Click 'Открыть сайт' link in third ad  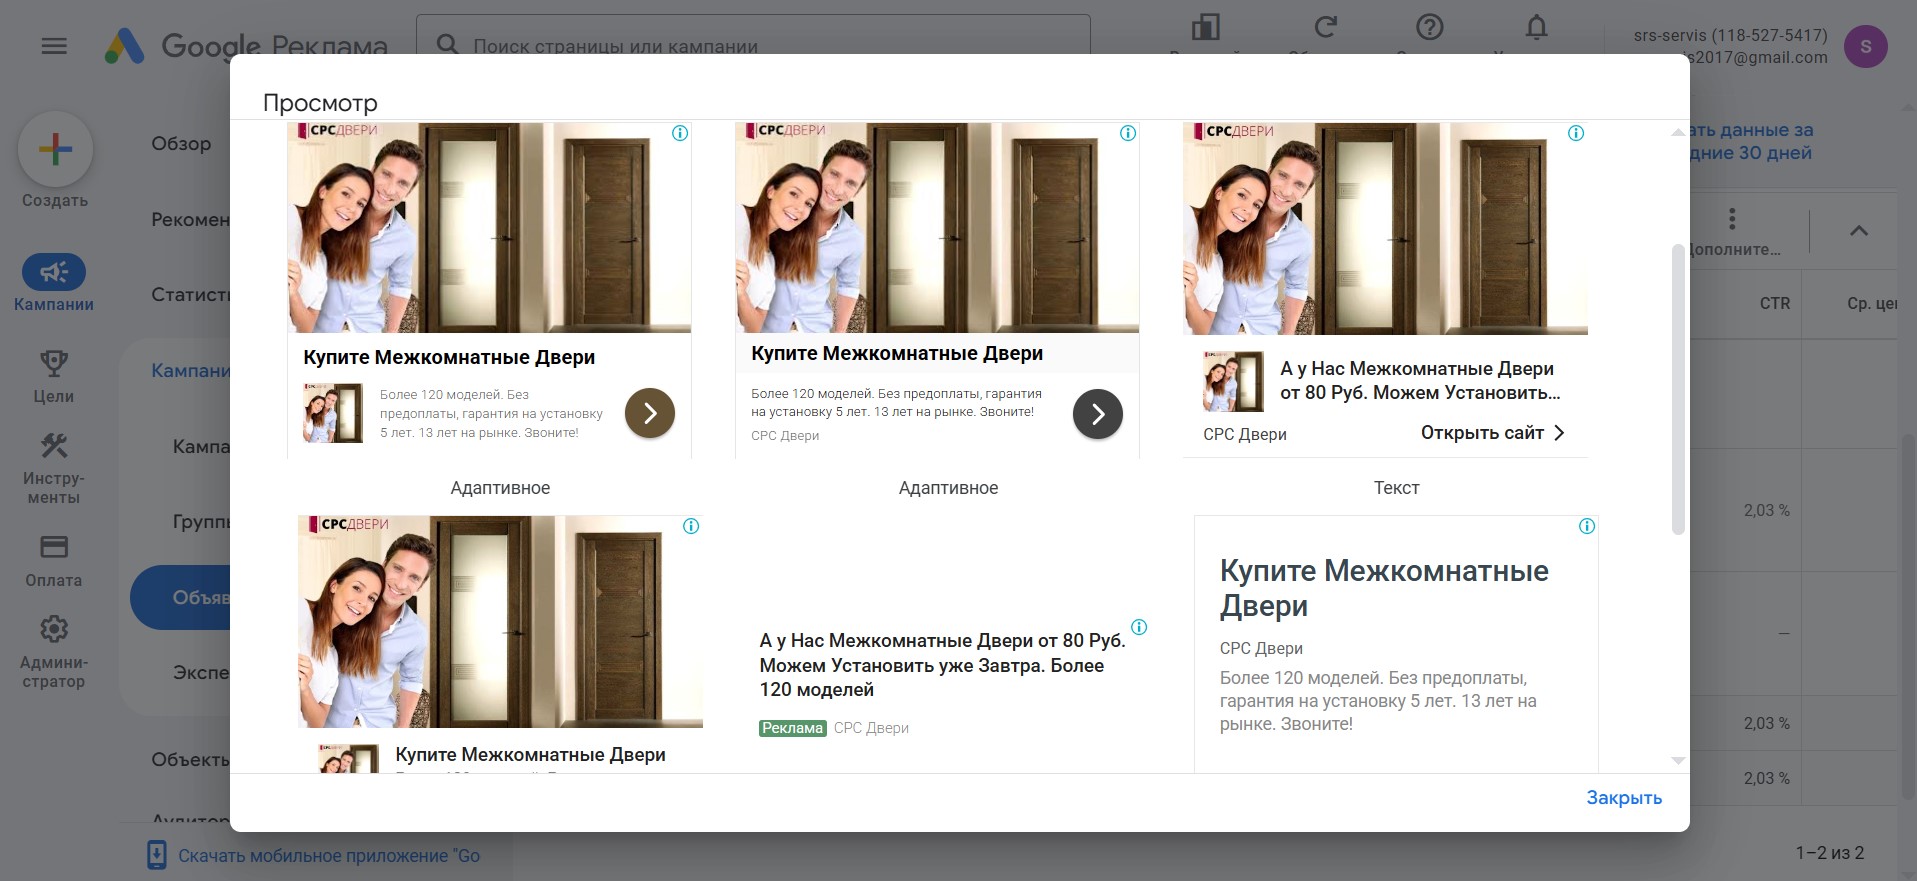coord(1492,433)
